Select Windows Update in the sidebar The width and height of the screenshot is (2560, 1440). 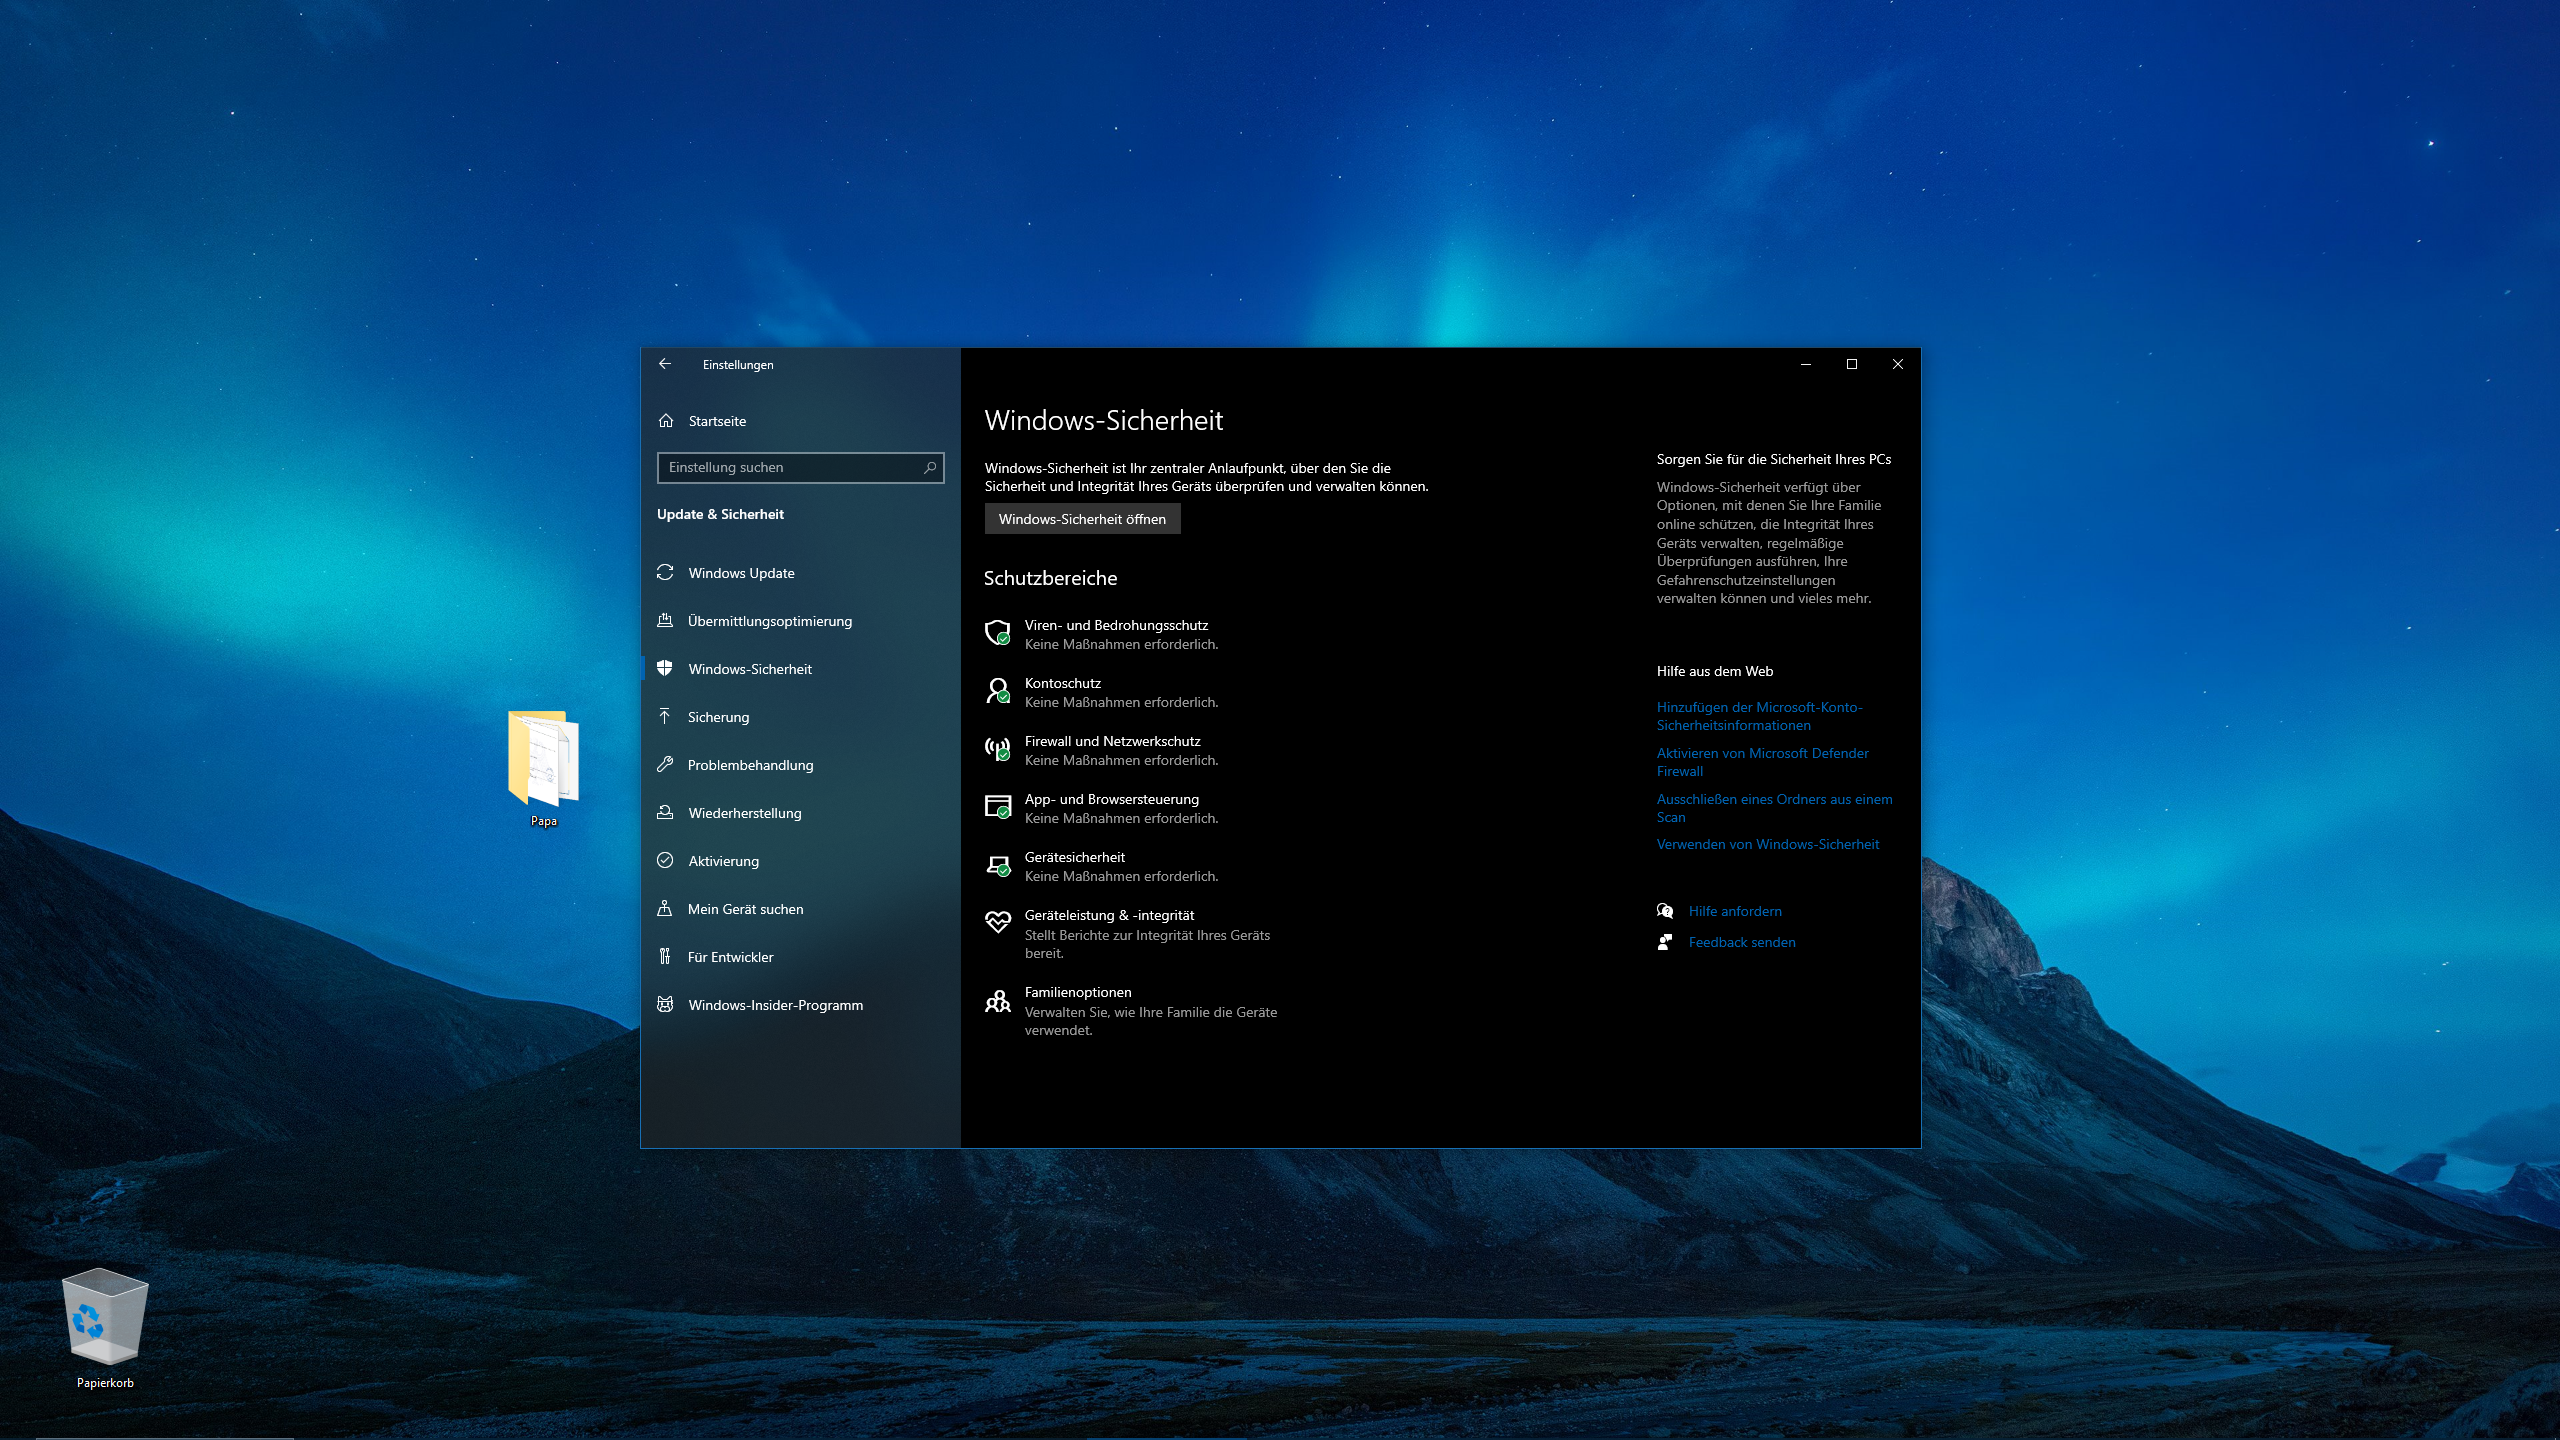click(740, 573)
